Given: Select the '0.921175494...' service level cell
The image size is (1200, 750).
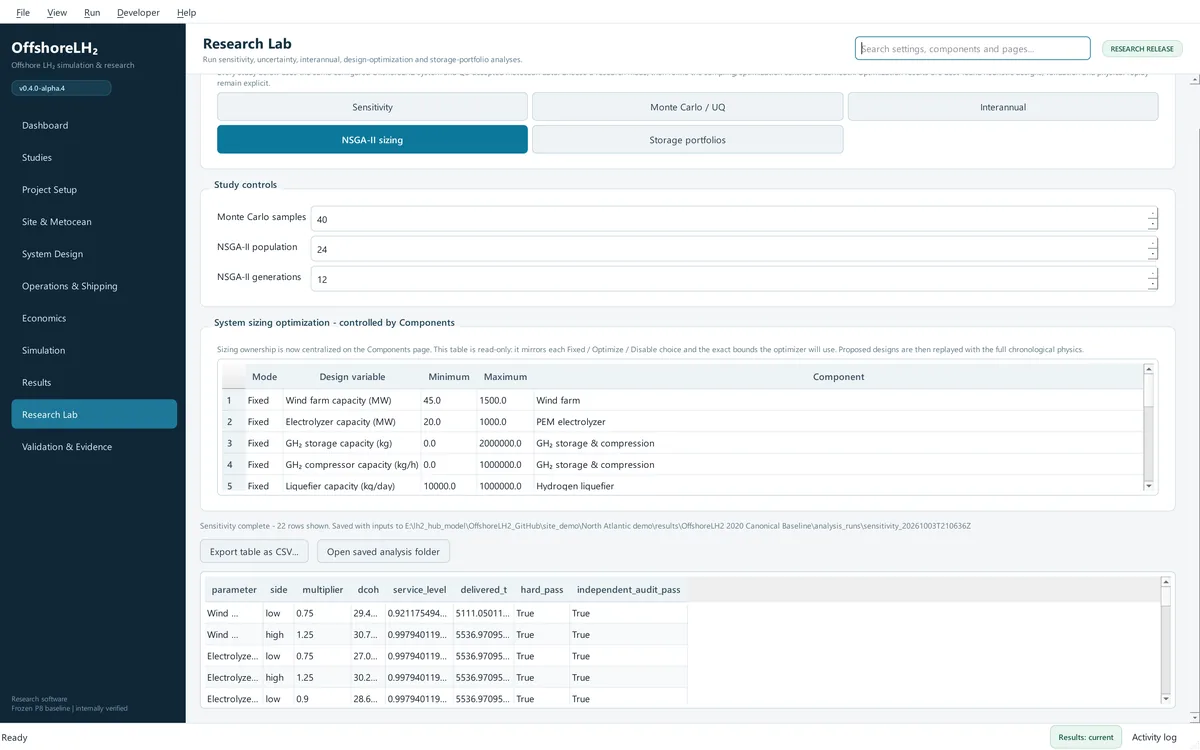Looking at the screenshot, I should 419,613.
